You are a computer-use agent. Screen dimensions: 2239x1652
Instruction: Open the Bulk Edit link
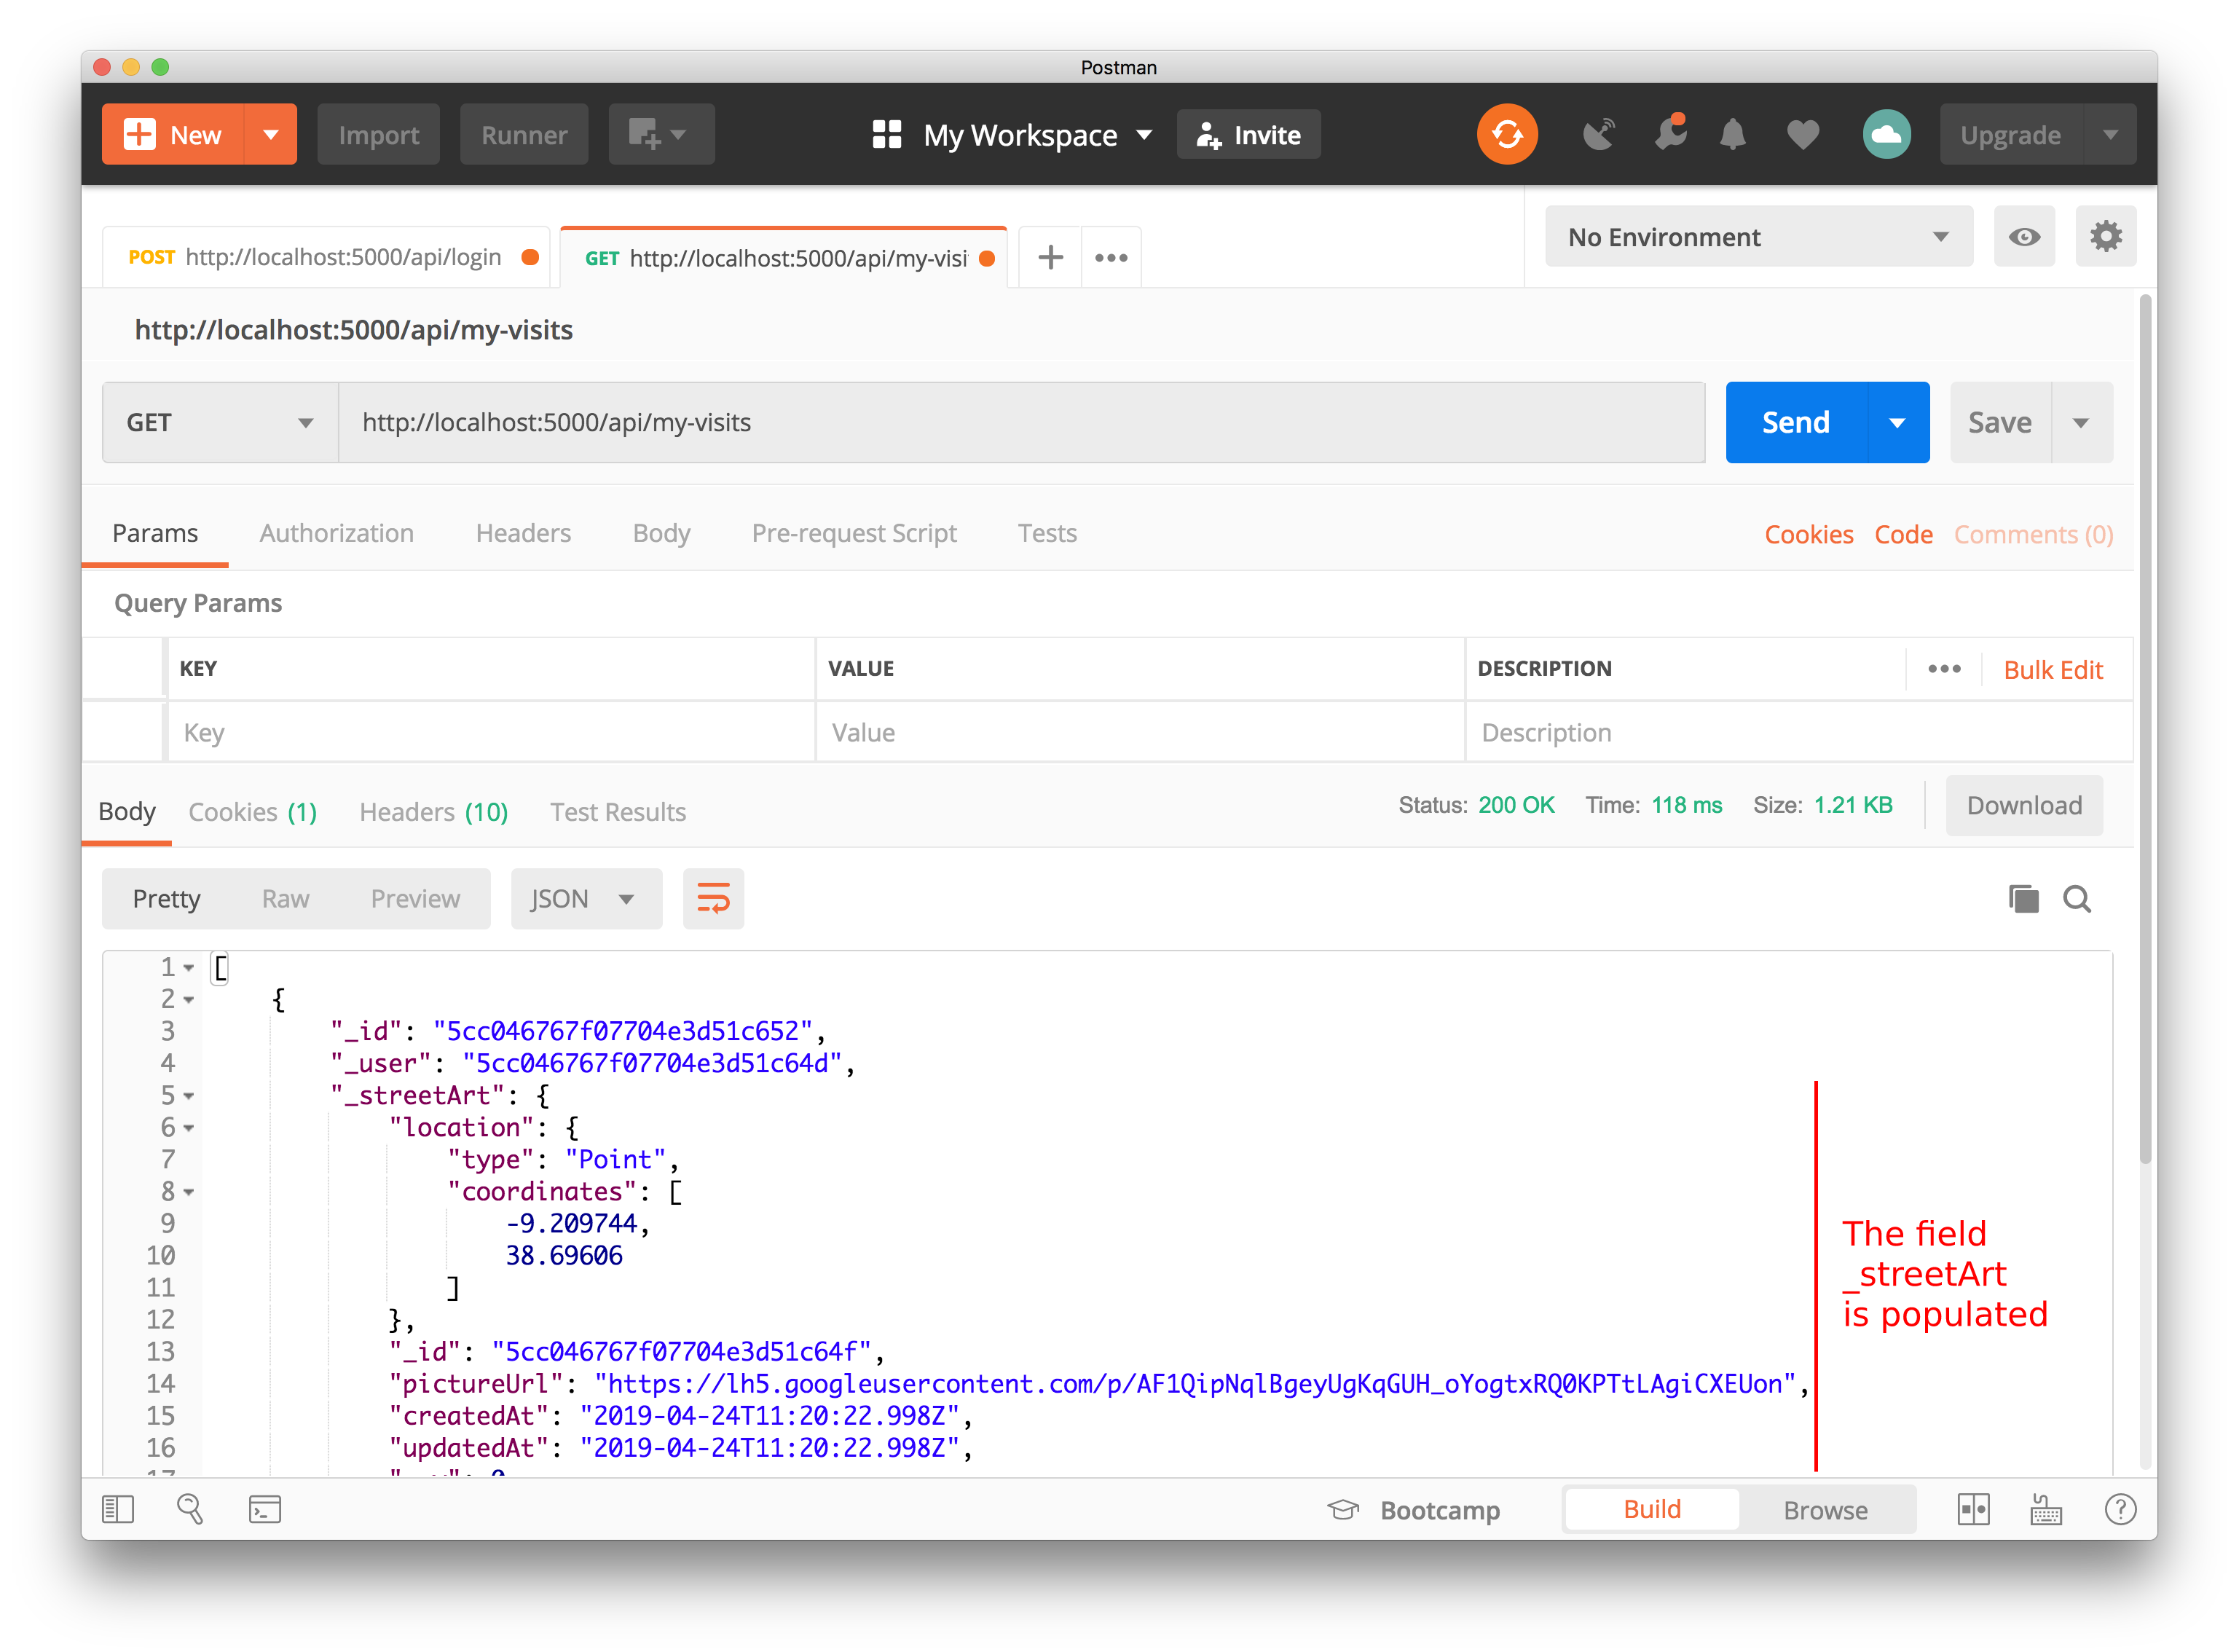coord(2053,670)
